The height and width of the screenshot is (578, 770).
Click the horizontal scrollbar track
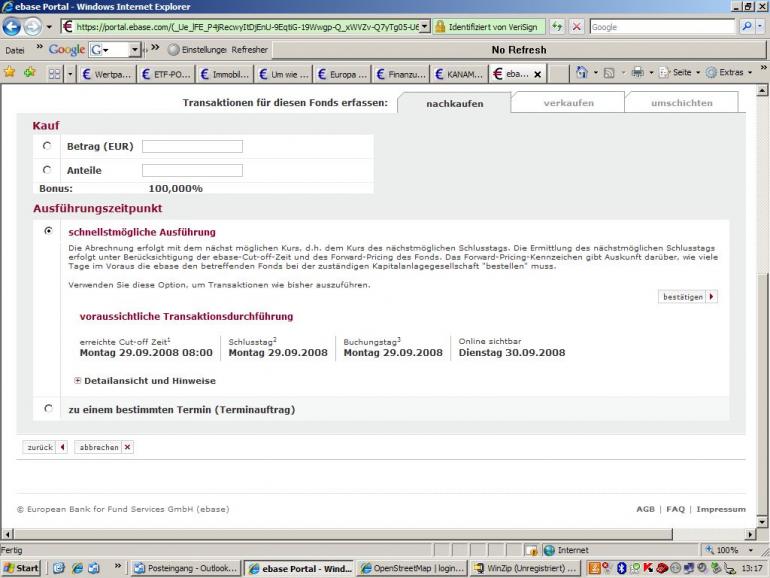tap(379, 534)
